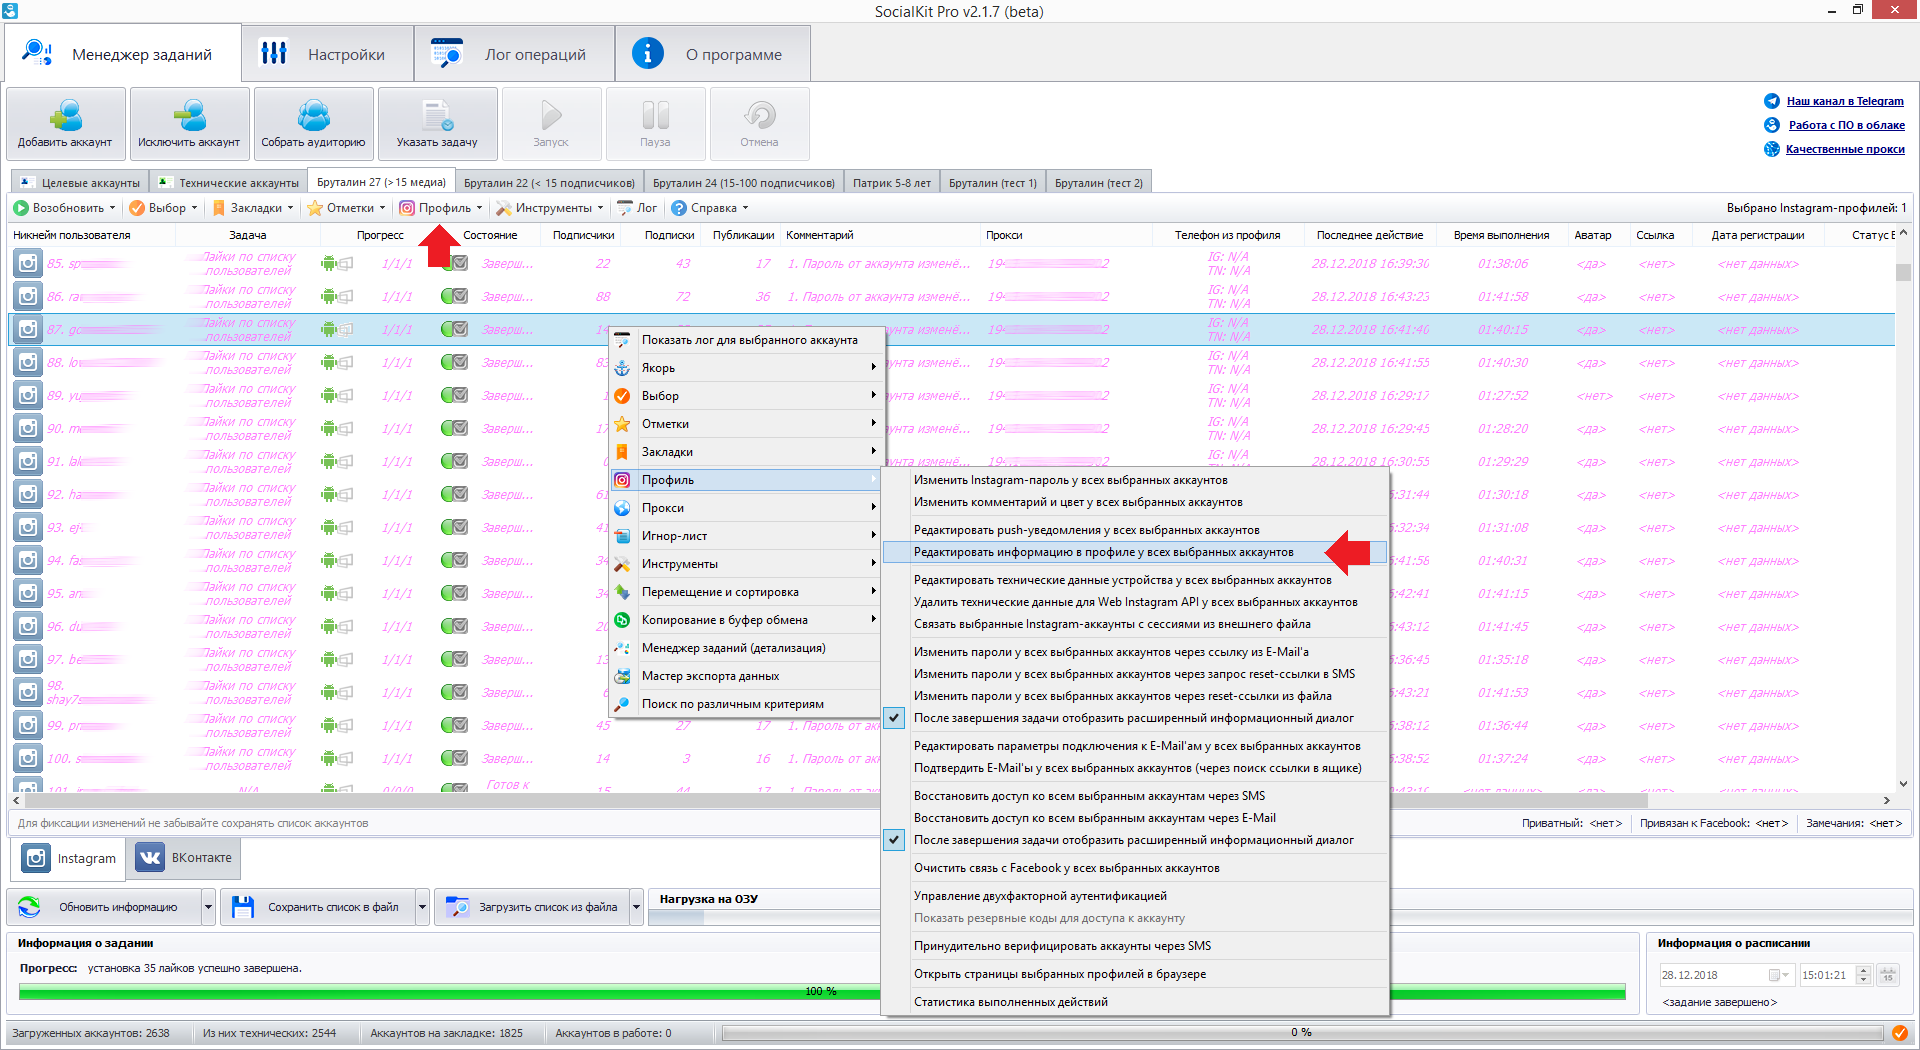The width and height of the screenshot is (1920, 1050).
Task: Click Instagram icon in account row 85
Action: [28, 264]
